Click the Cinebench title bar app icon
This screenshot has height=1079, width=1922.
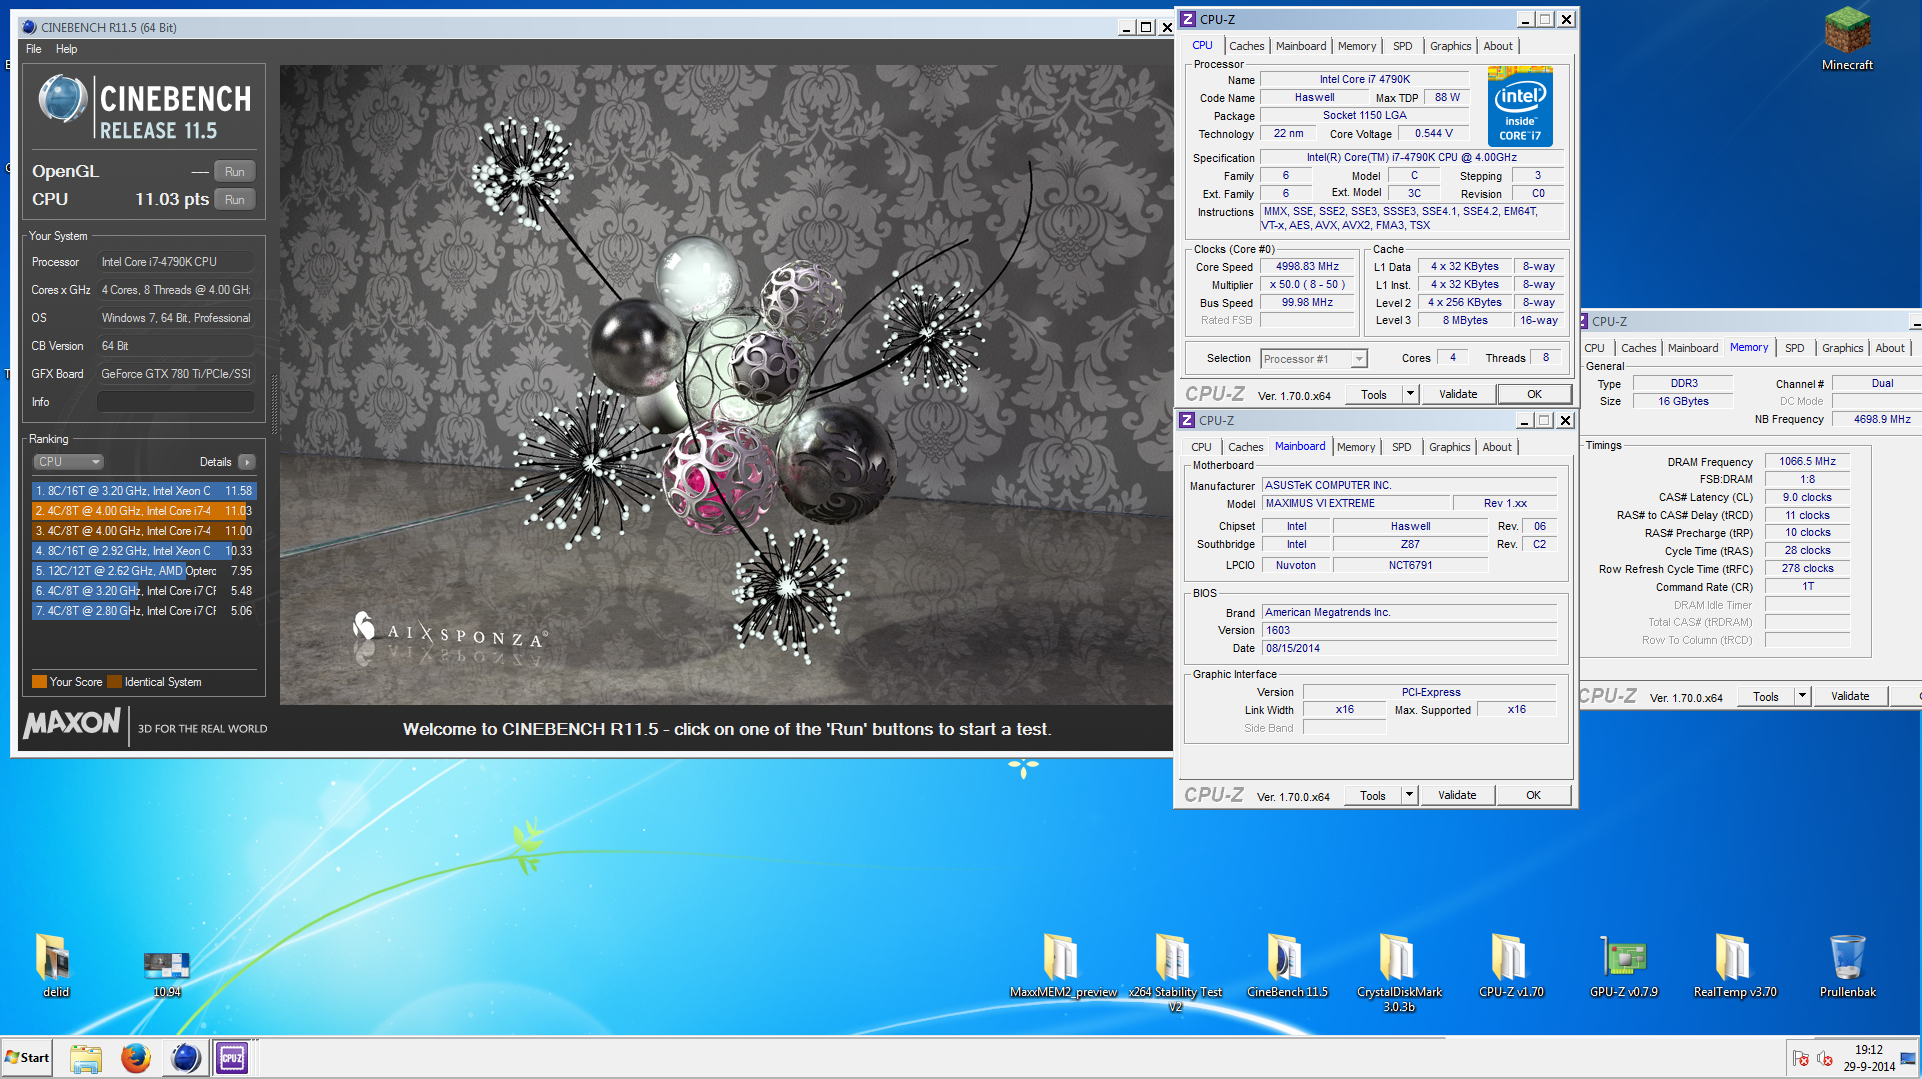(29, 27)
